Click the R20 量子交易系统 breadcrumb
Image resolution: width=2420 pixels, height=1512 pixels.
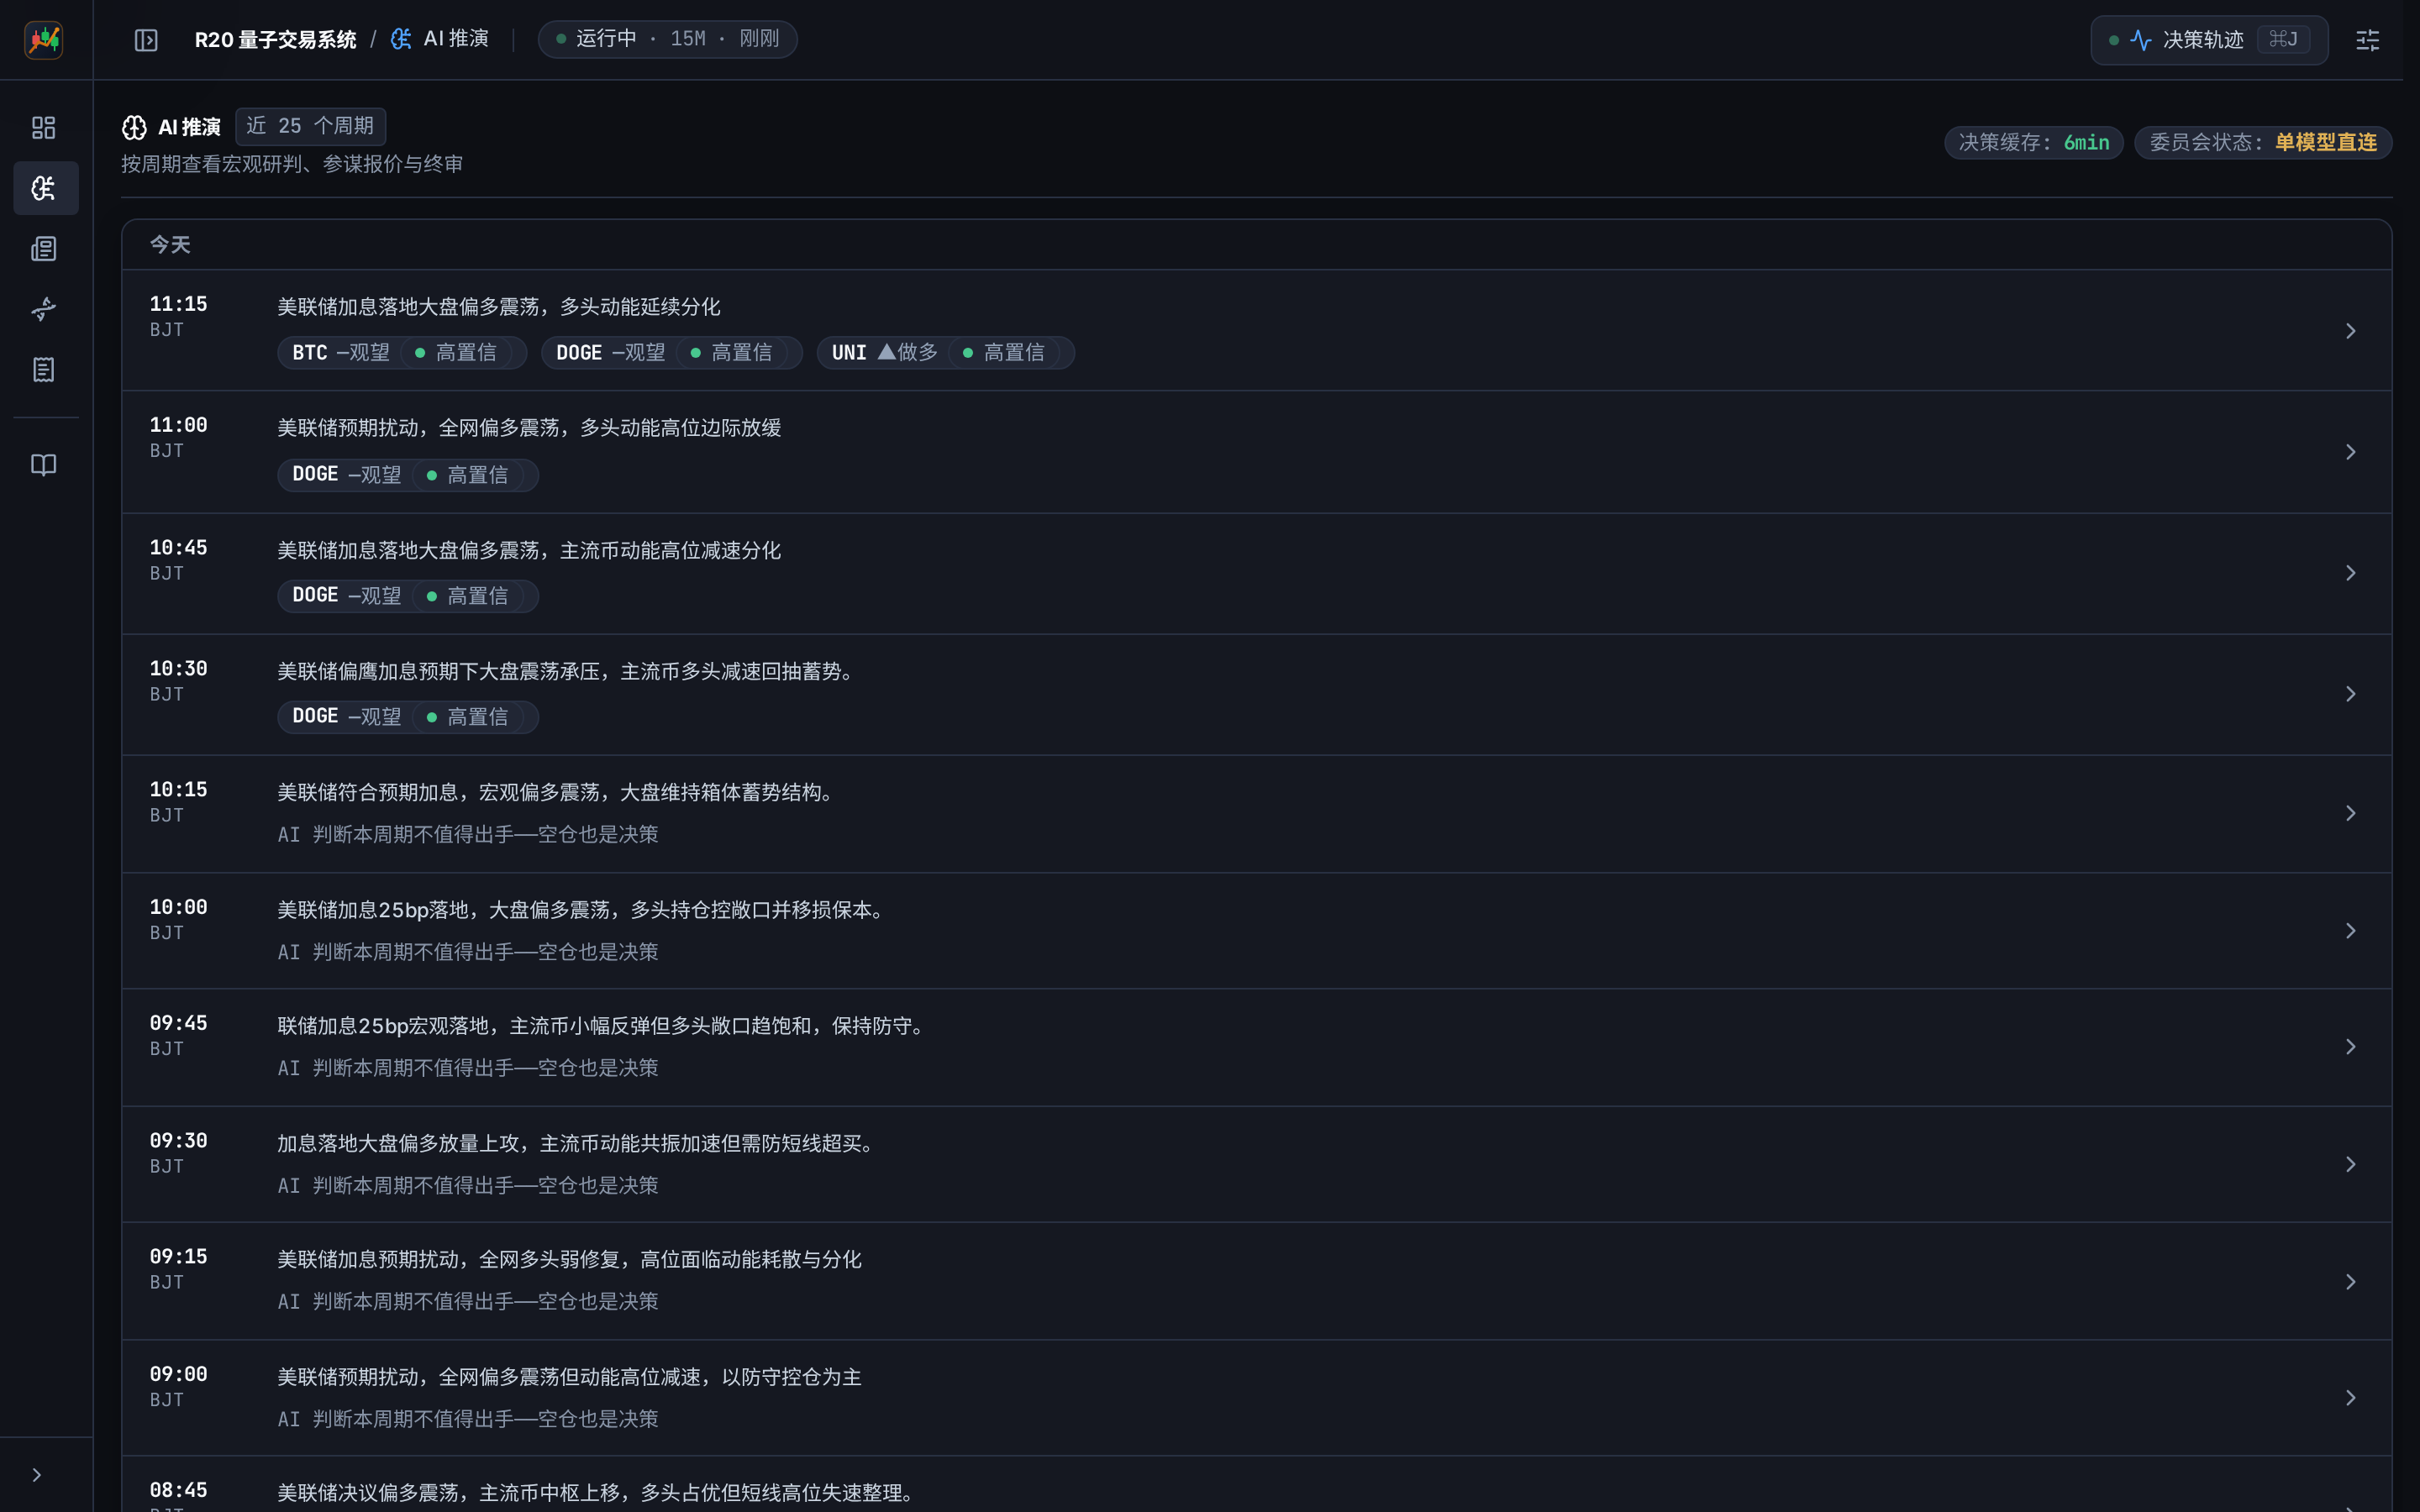tap(275, 40)
